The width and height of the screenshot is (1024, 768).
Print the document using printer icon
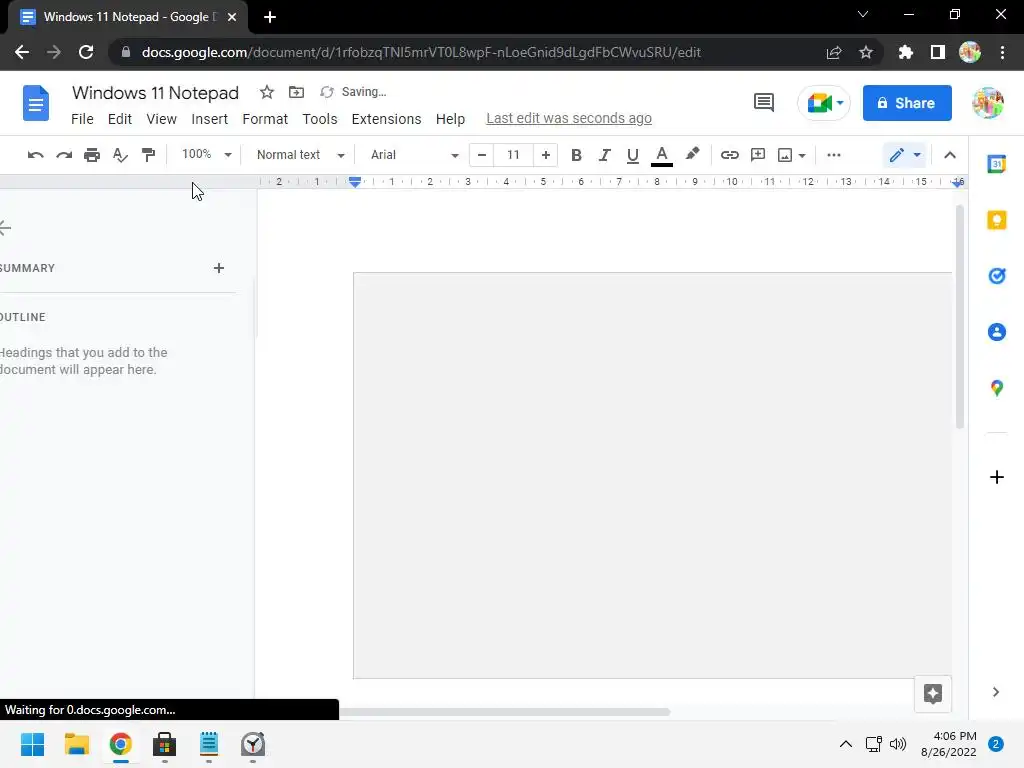point(92,155)
